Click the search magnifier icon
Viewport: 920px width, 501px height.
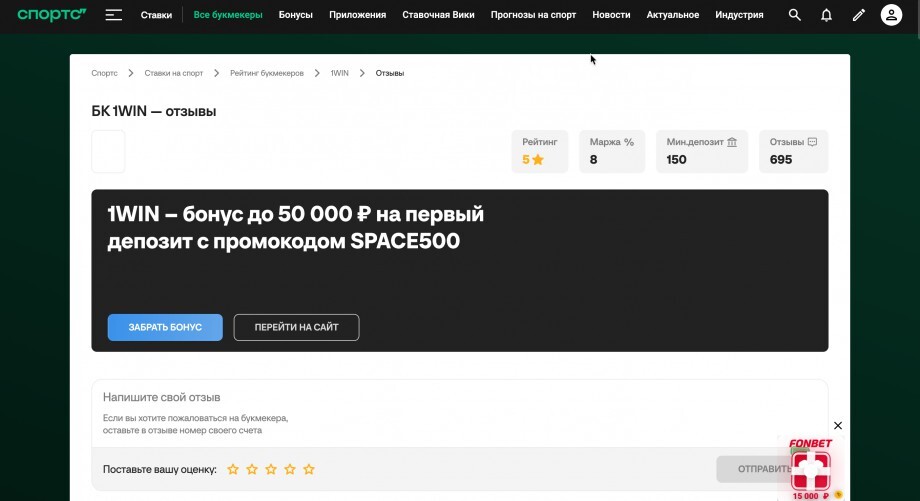[795, 15]
